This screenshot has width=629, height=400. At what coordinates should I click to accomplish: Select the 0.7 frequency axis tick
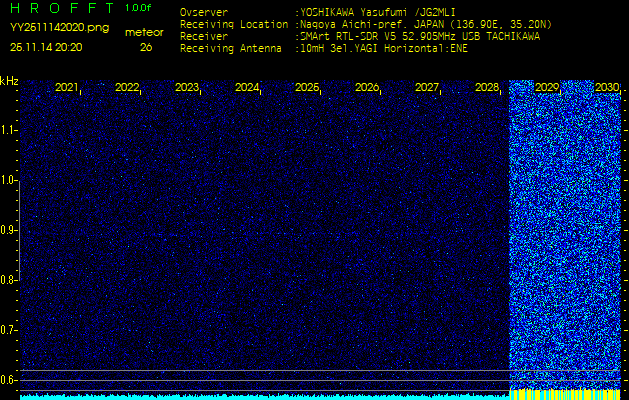[x=9, y=330]
